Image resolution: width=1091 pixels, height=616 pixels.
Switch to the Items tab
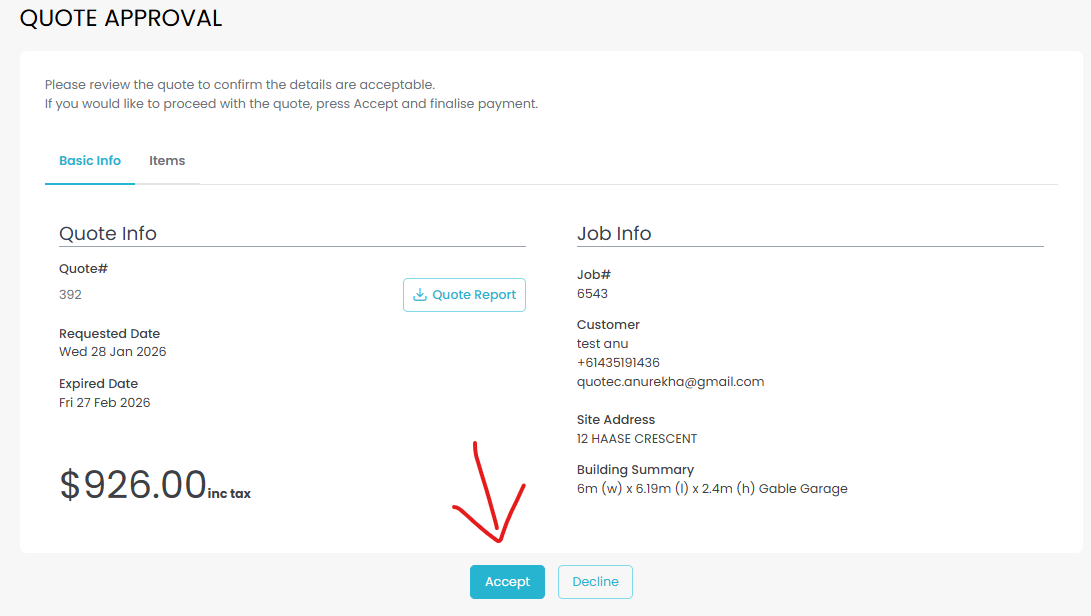[167, 161]
